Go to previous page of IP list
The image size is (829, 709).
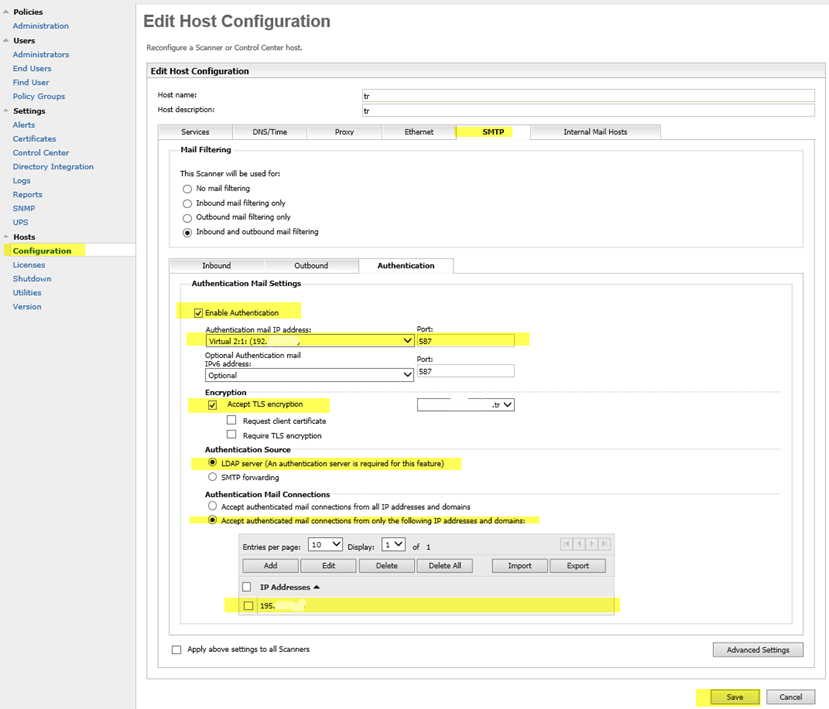[579, 544]
